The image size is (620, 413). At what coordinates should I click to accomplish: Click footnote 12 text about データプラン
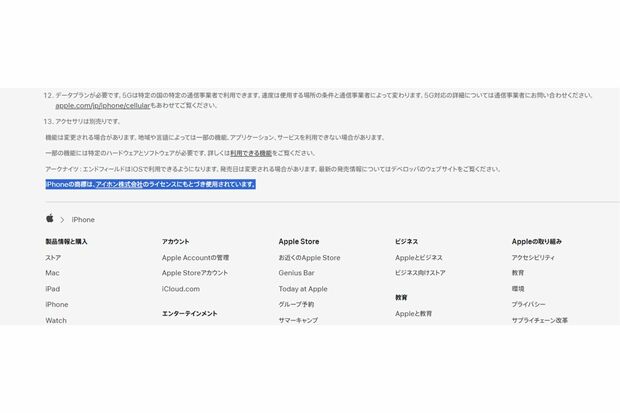324,100
